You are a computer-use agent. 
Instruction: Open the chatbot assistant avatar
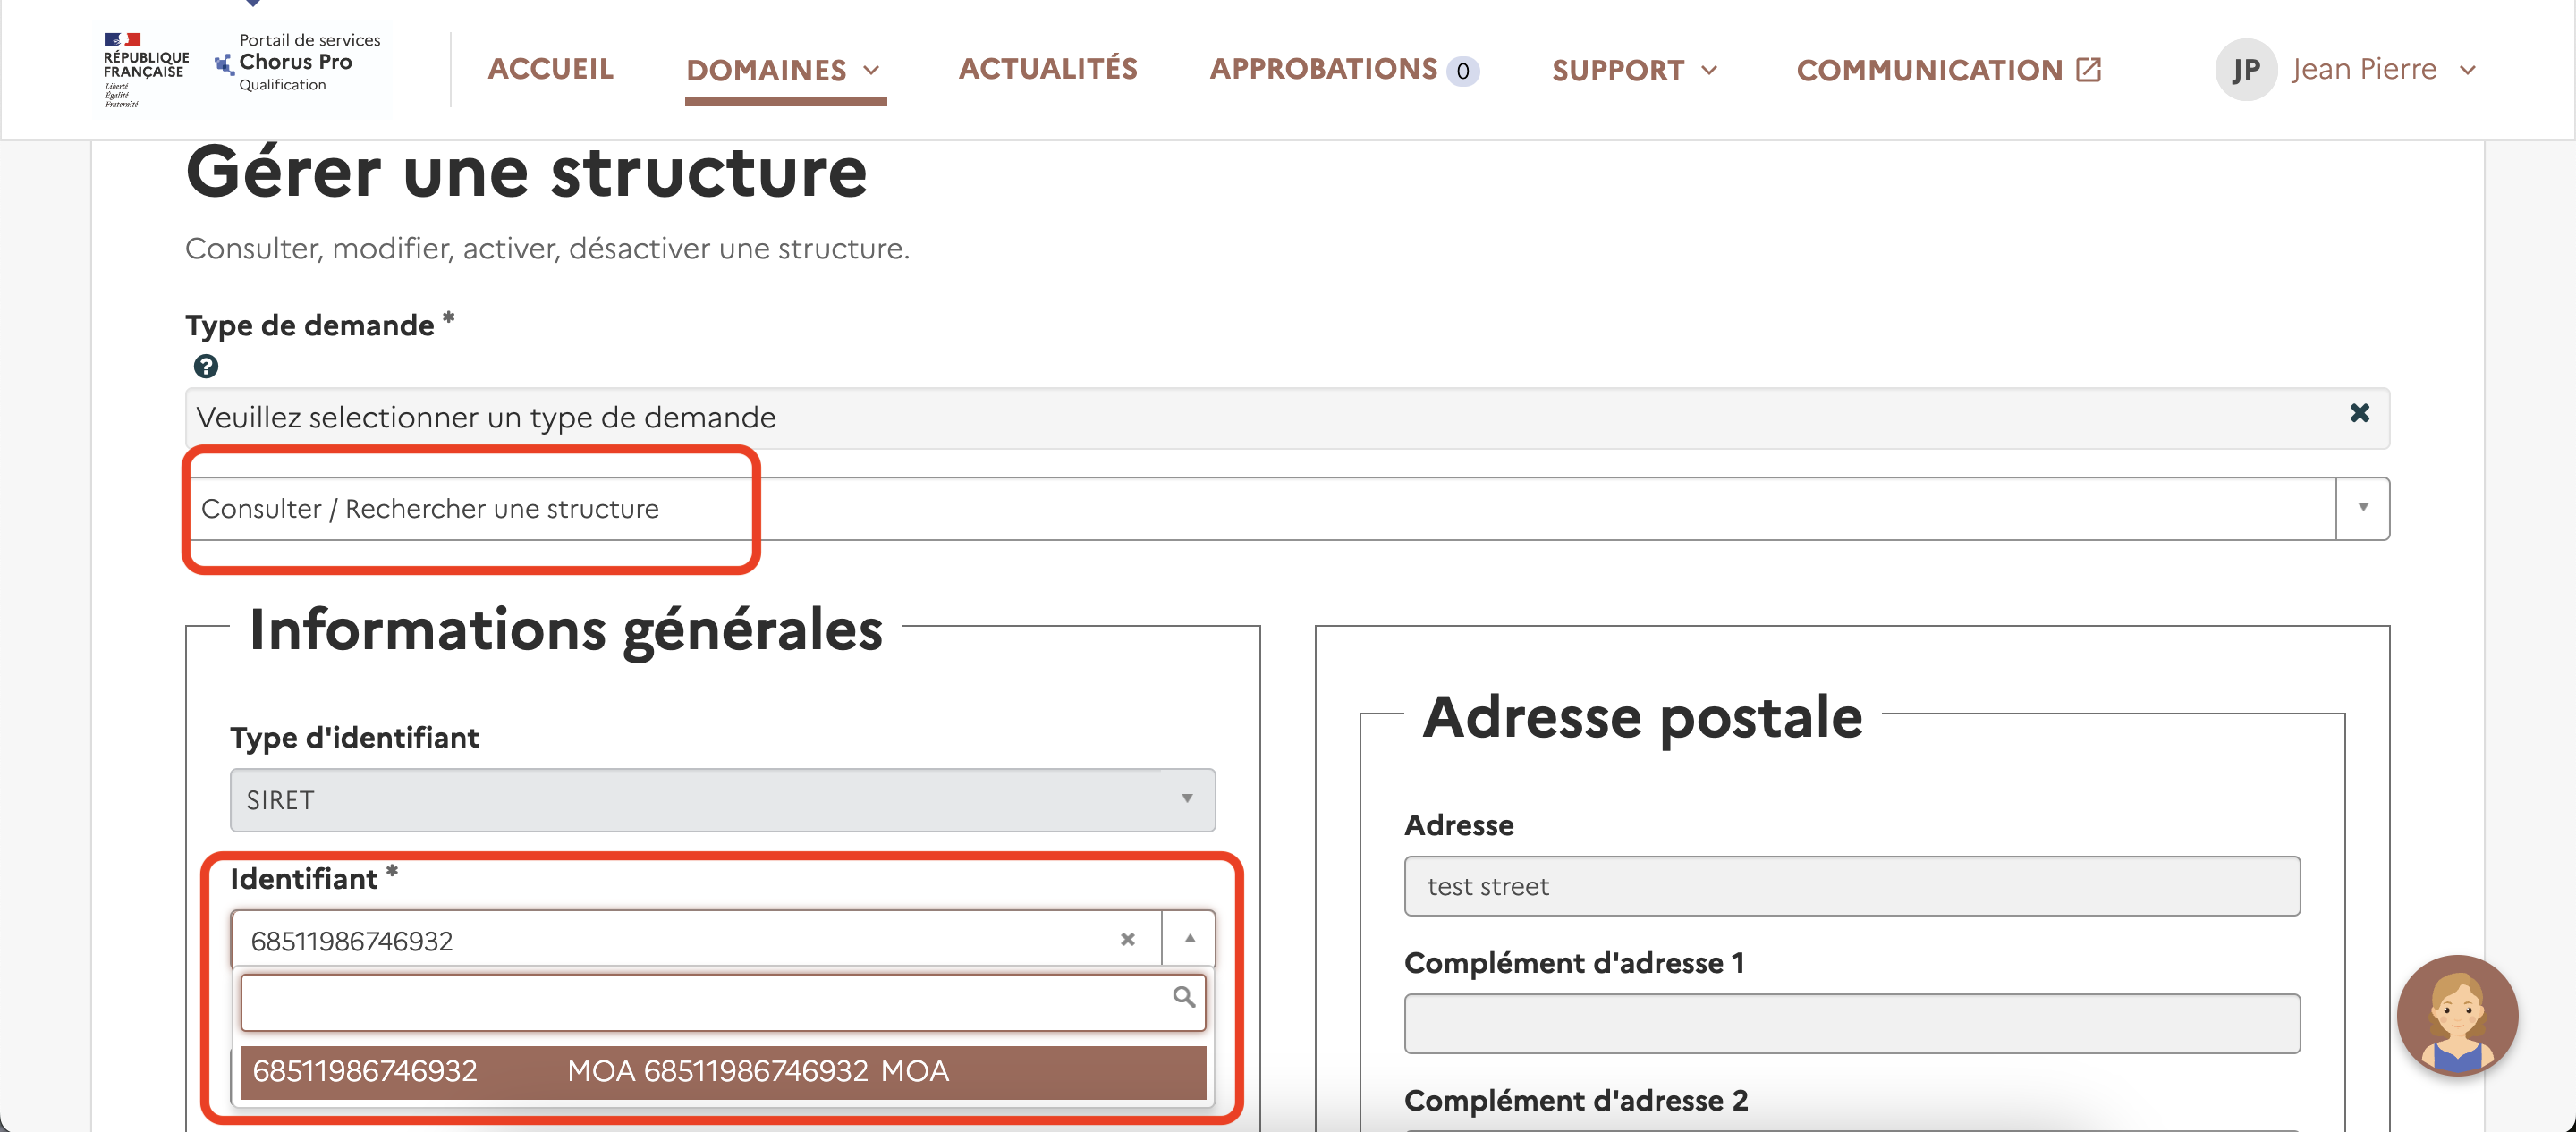pos(2459,1016)
